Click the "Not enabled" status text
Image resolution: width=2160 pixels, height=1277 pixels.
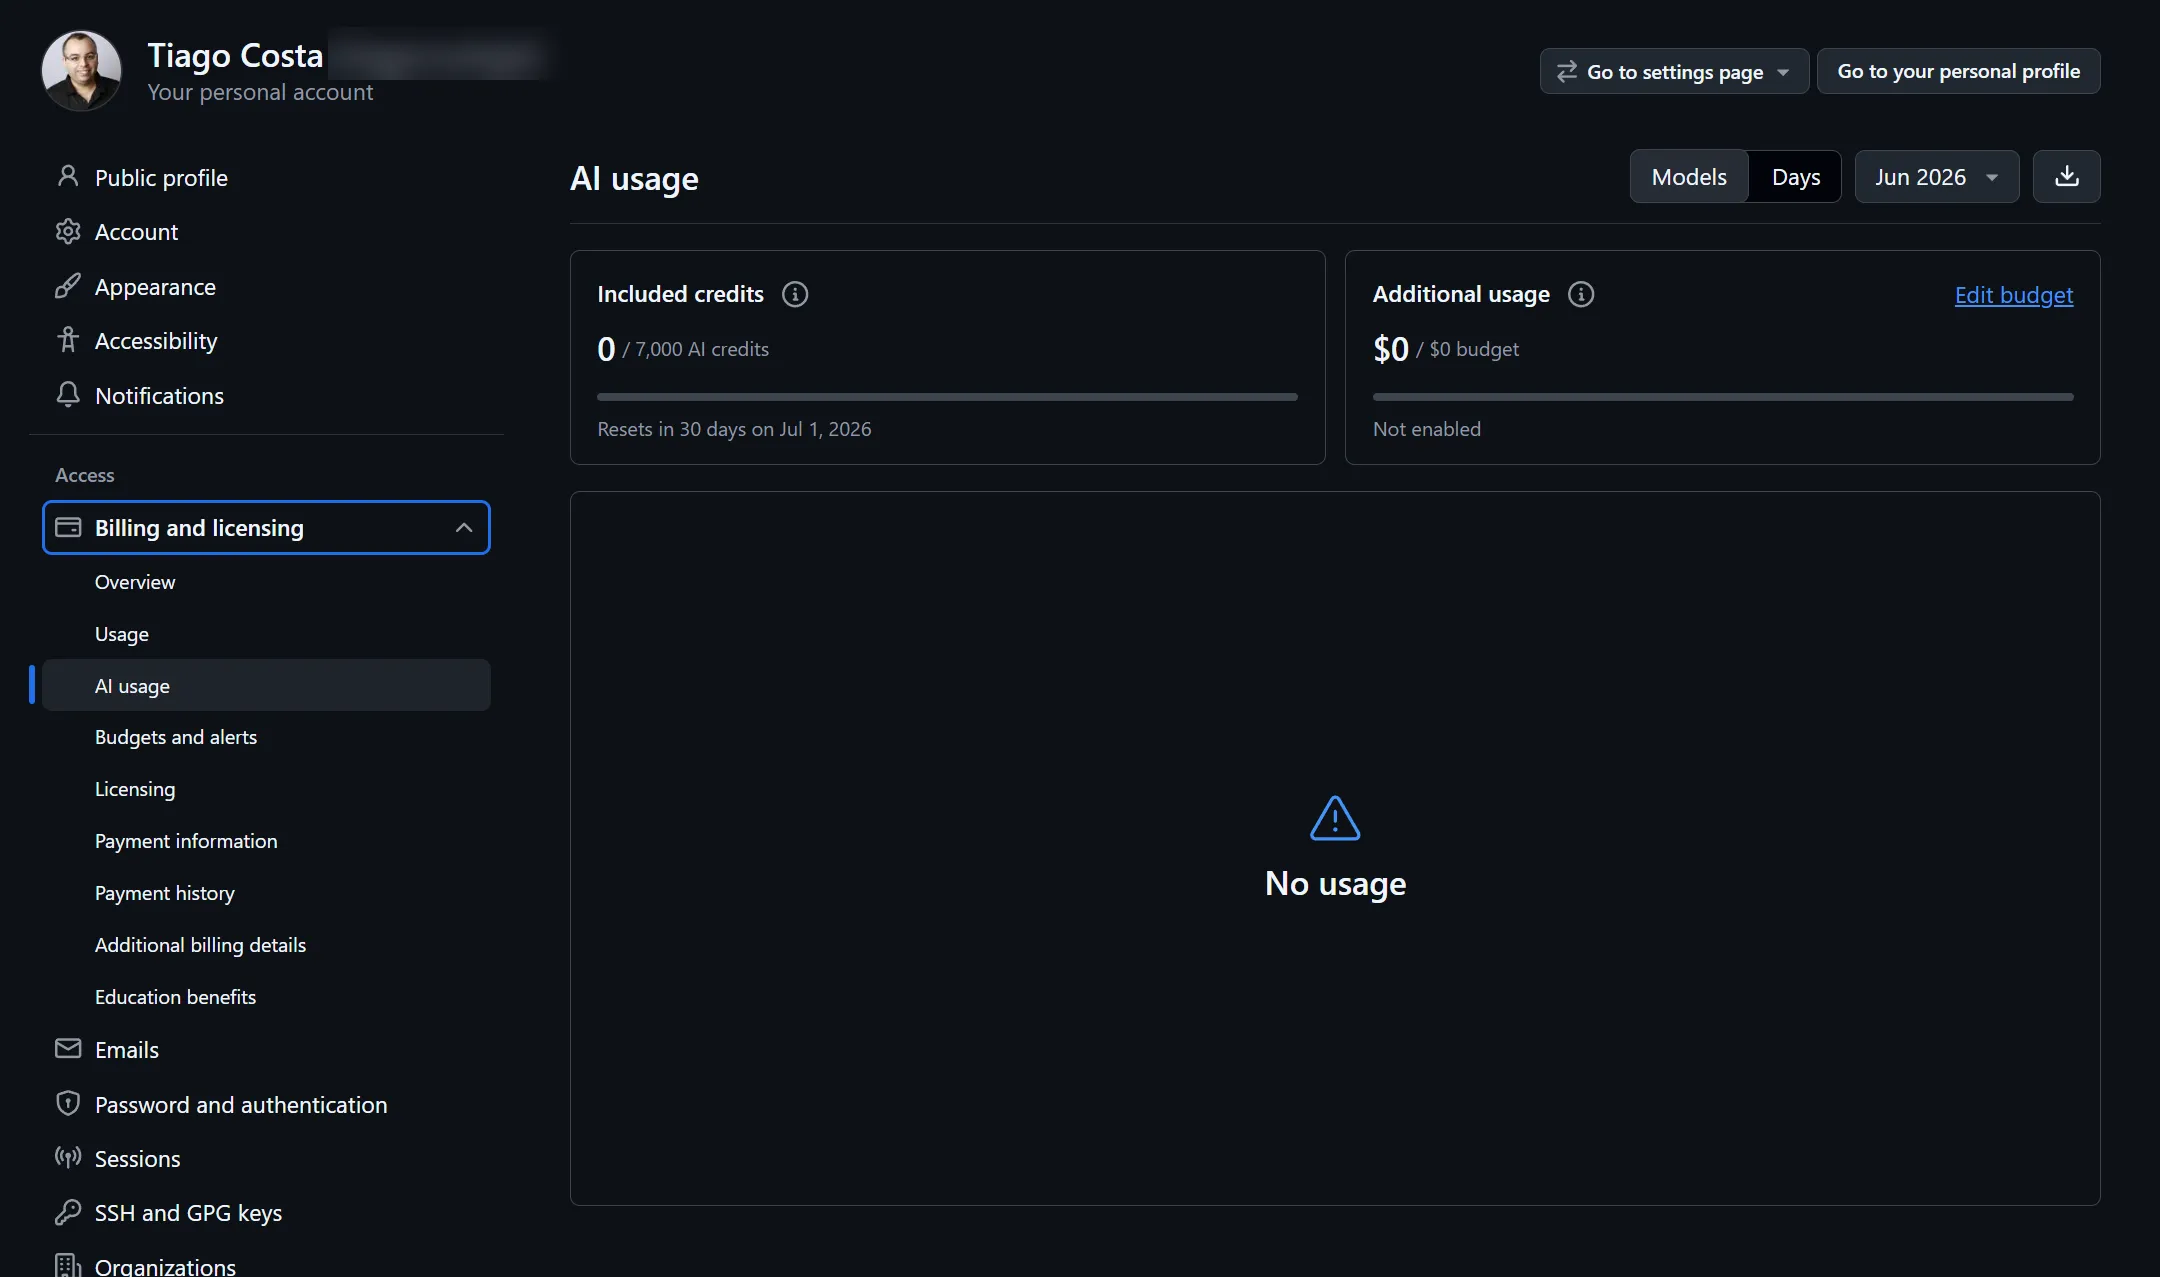[1426, 429]
